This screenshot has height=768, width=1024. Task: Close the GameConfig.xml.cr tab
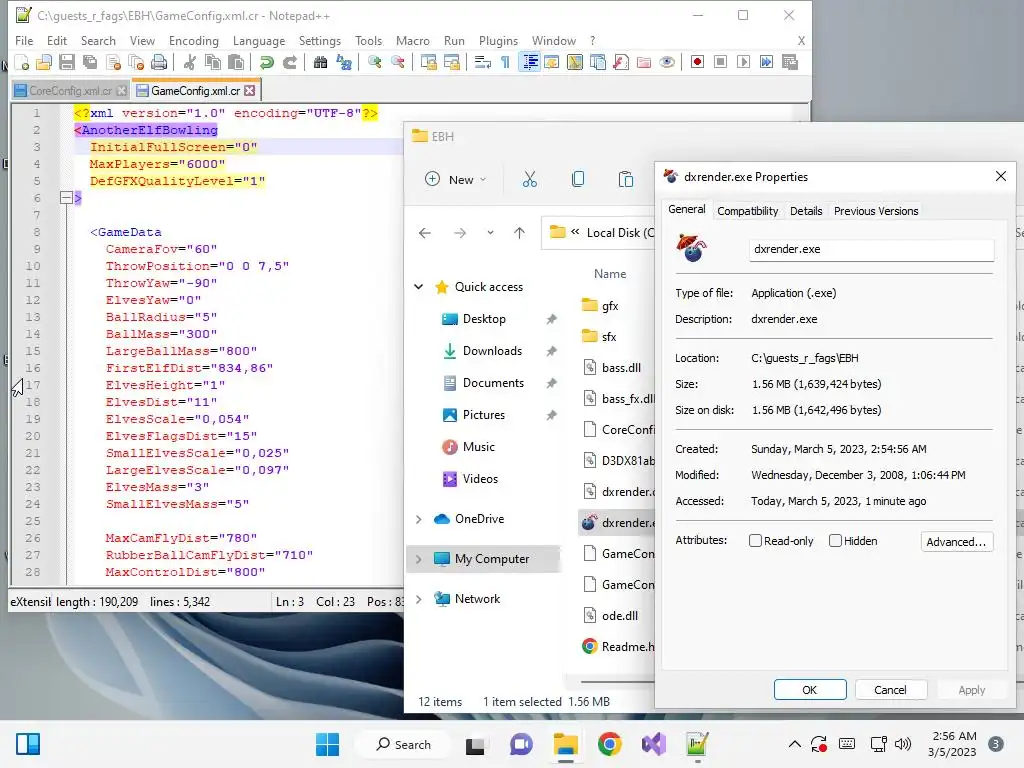coord(249,91)
